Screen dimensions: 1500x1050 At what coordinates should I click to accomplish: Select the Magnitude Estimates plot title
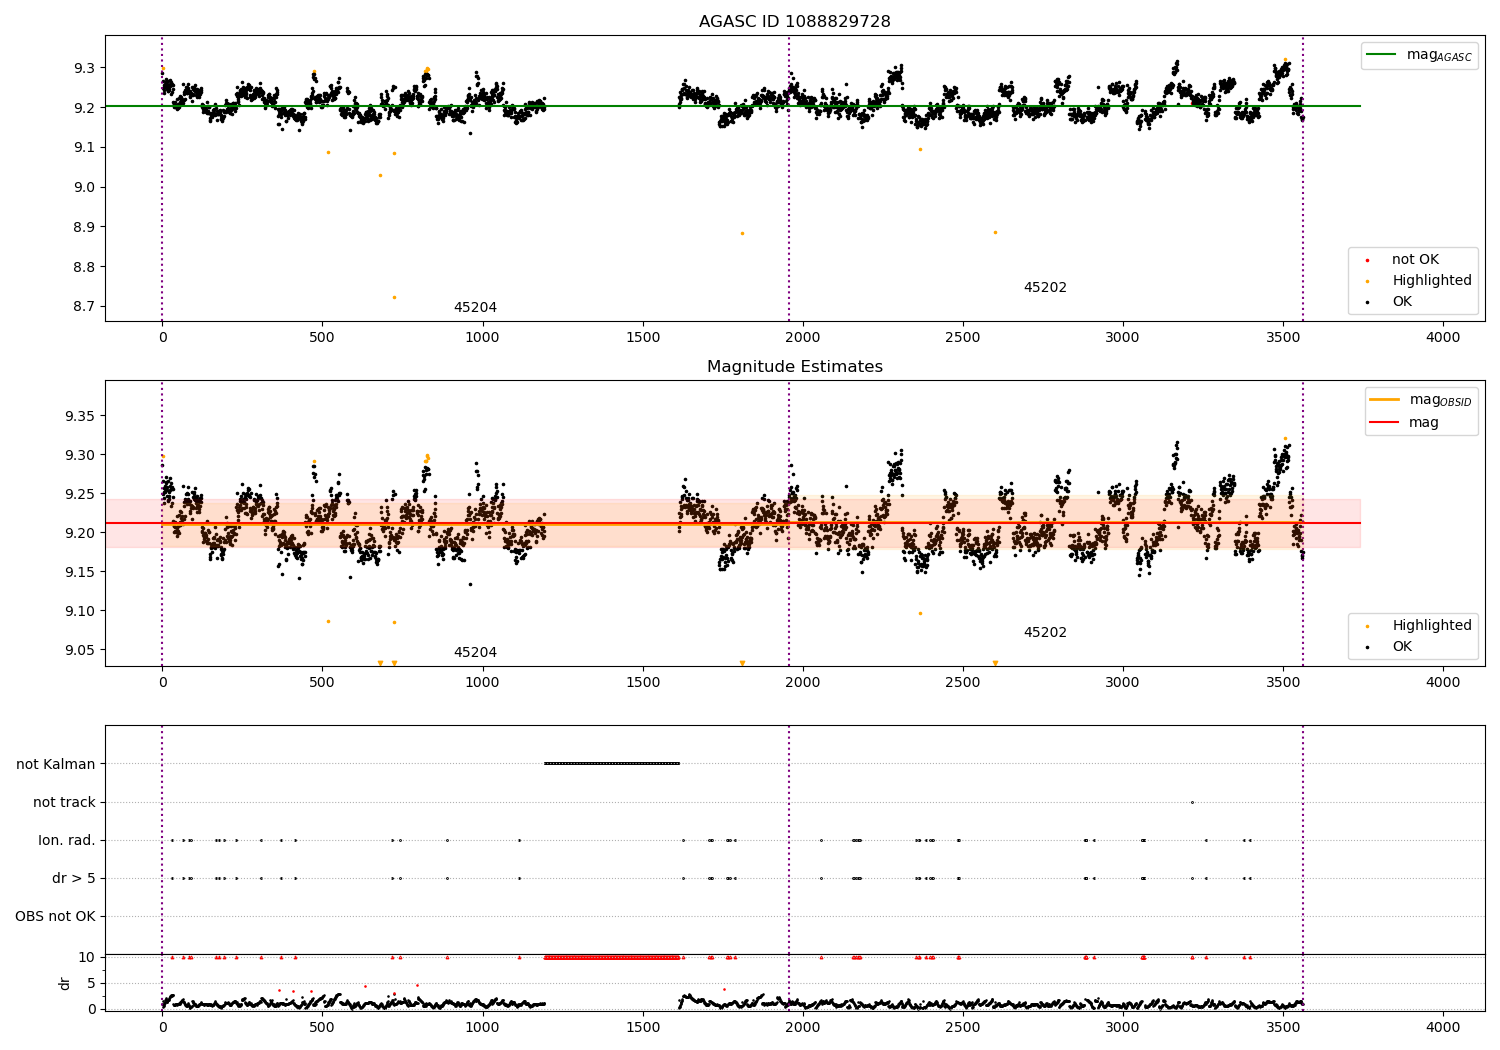click(794, 367)
